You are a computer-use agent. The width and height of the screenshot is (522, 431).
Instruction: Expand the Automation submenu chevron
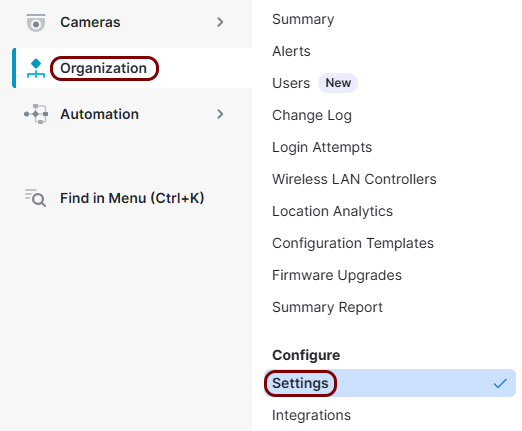click(220, 114)
